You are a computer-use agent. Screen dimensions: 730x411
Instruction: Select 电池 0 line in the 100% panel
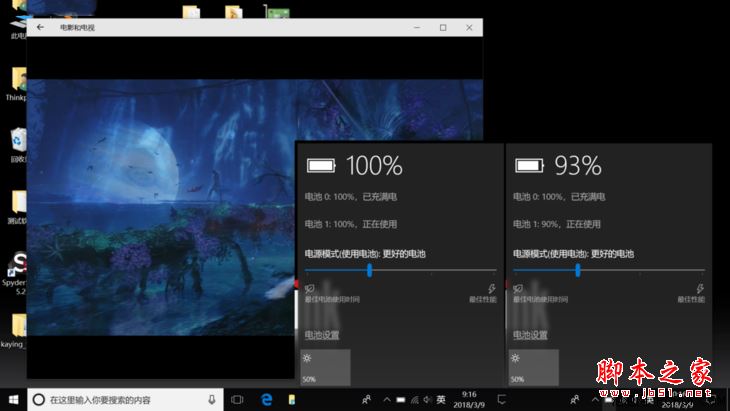351,197
